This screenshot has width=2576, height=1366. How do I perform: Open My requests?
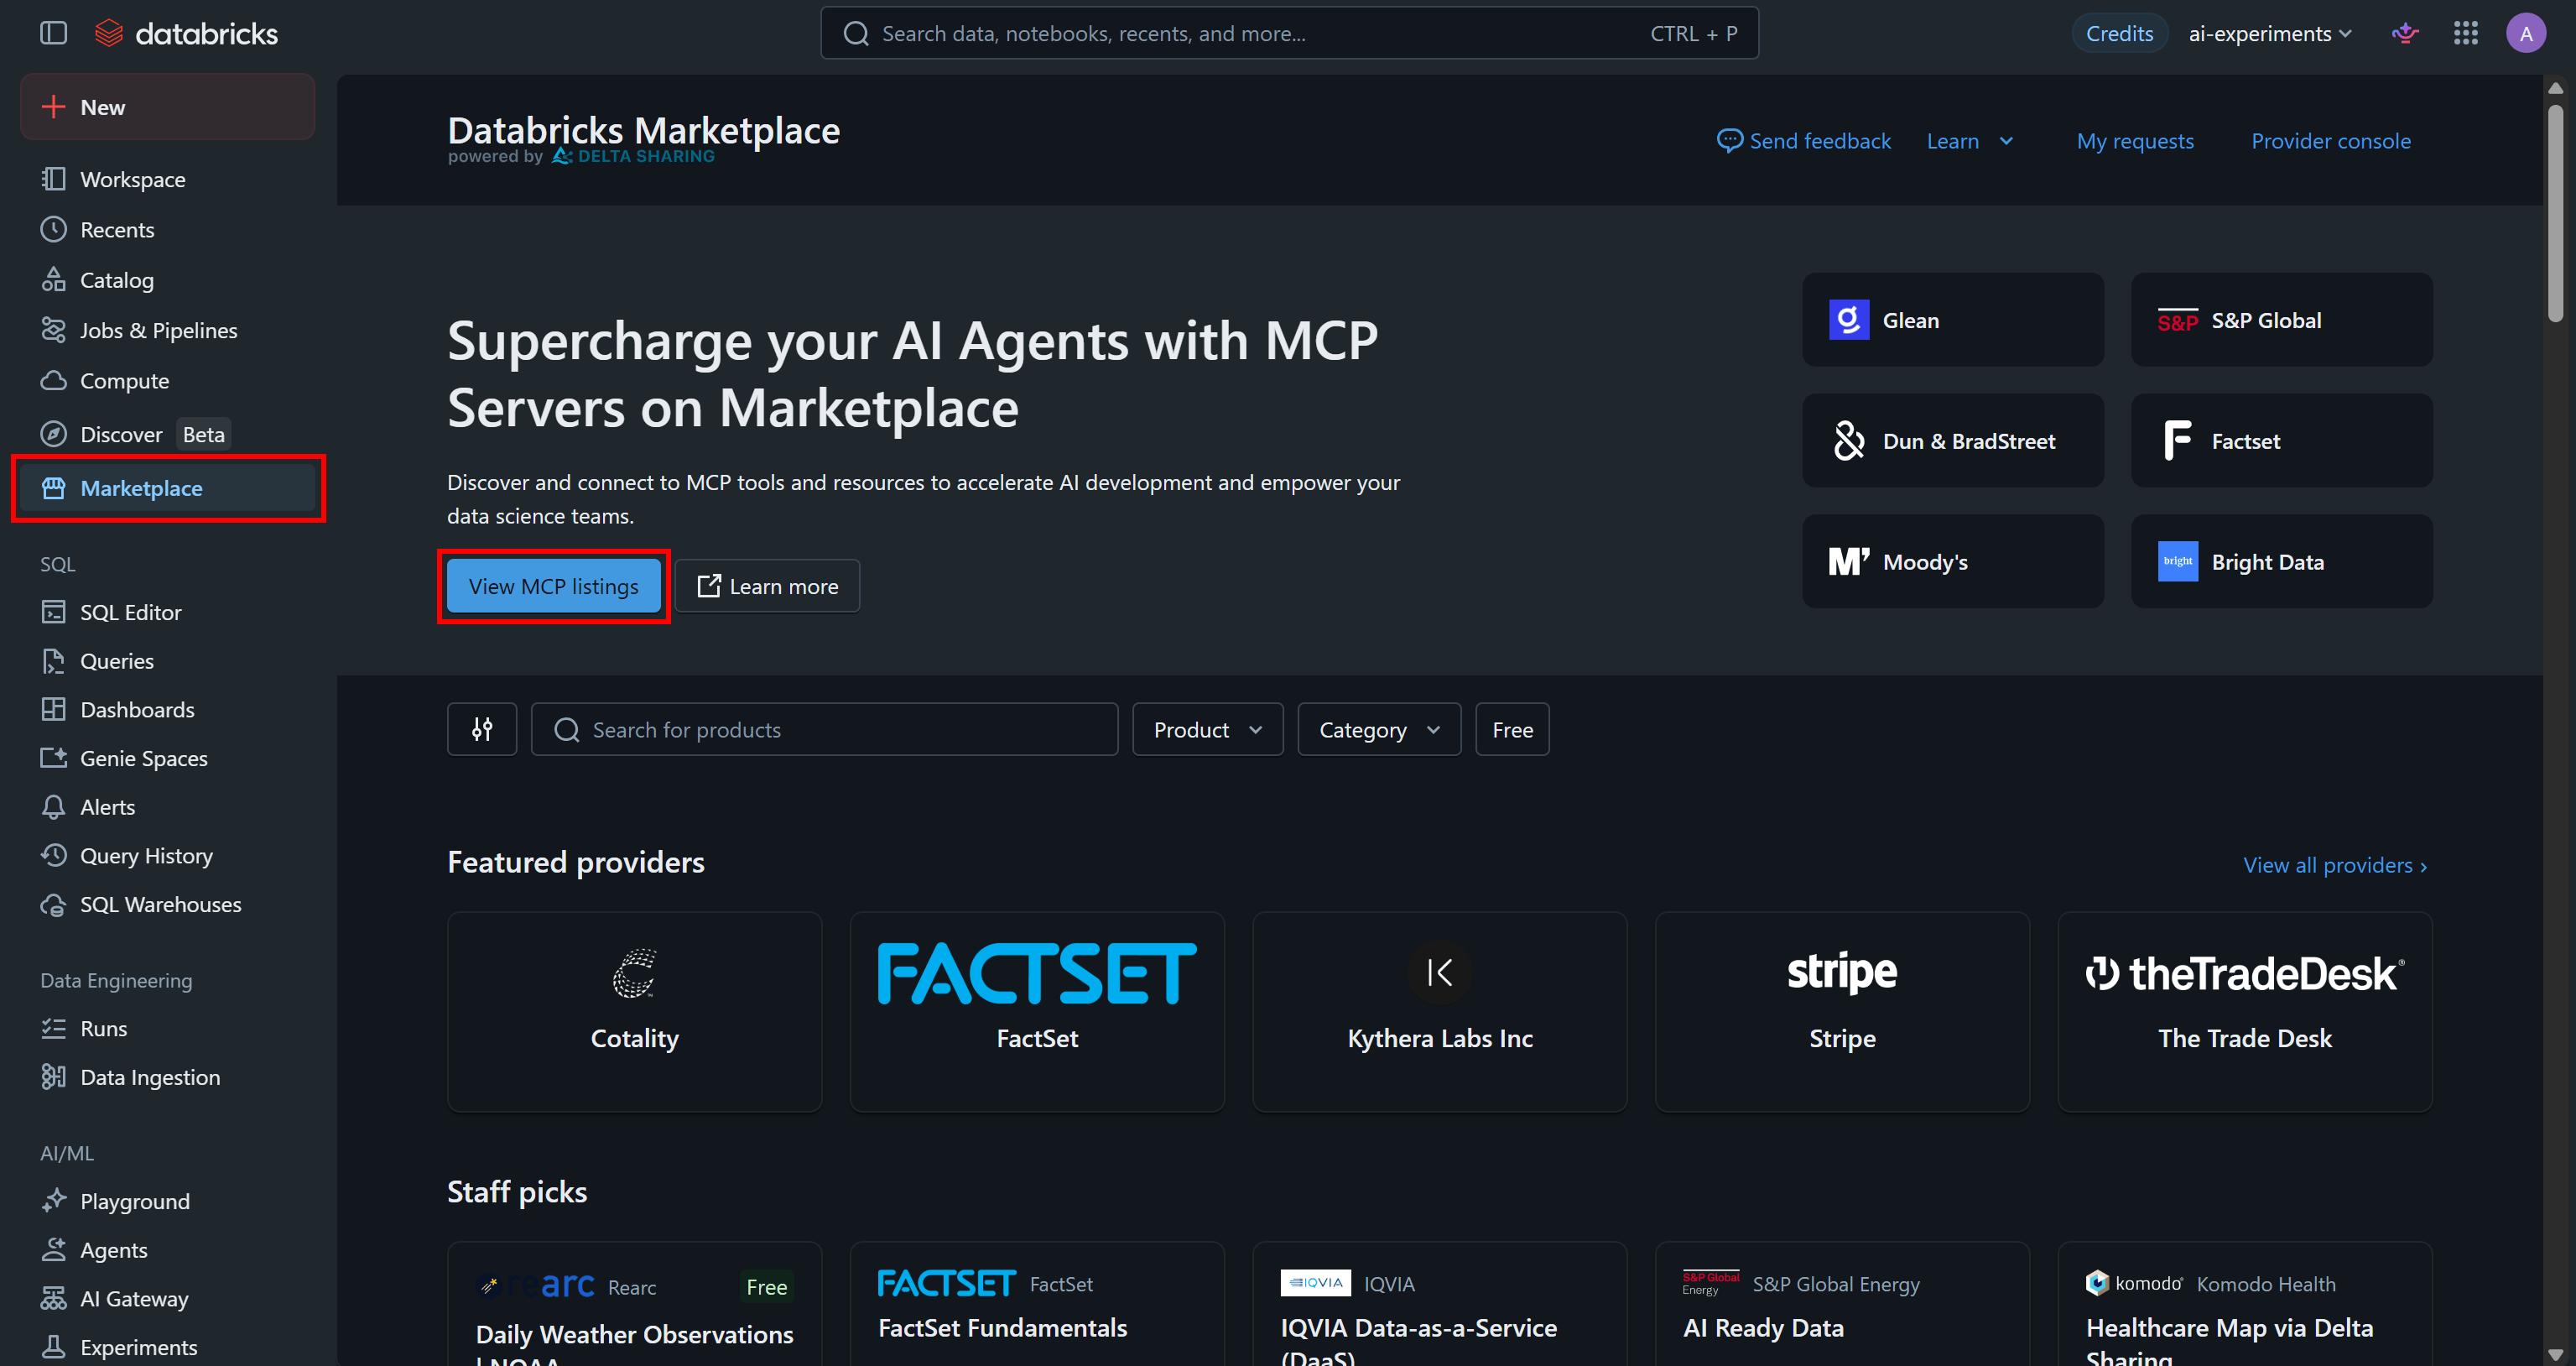[x=2135, y=141]
